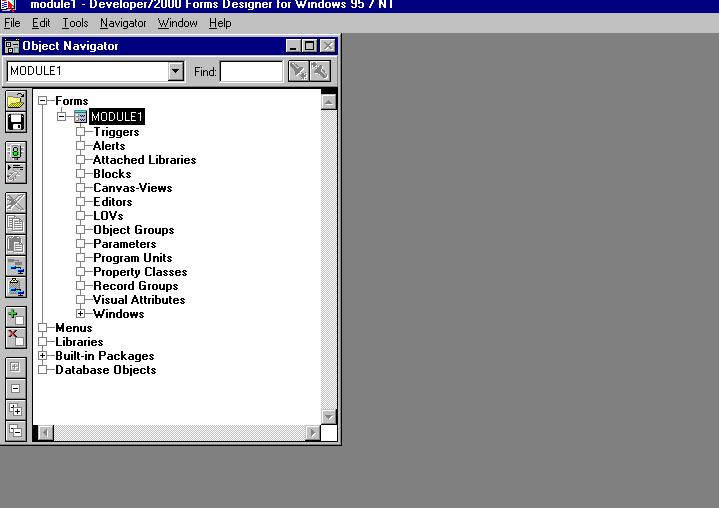Minimize the Object Navigator window
The image size is (719, 508).
(293, 46)
